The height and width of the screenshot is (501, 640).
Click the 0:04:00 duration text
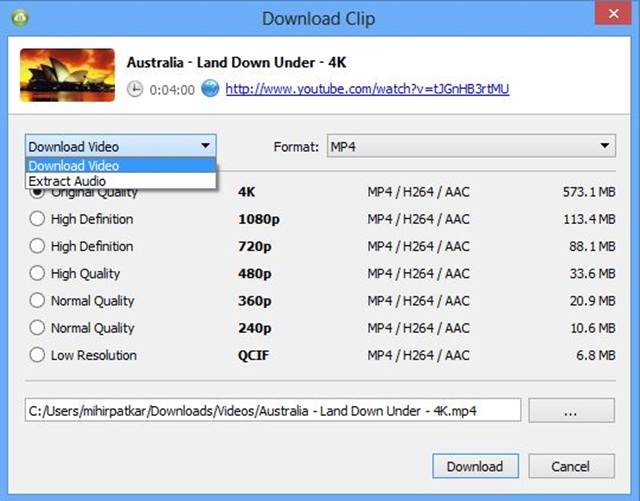(x=172, y=90)
